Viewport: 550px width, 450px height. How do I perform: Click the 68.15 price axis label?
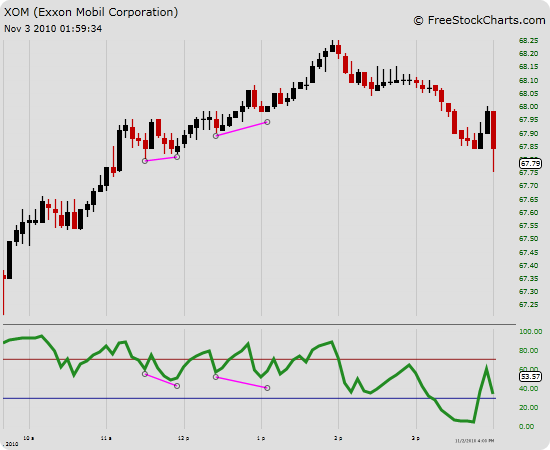coord(528,67)
